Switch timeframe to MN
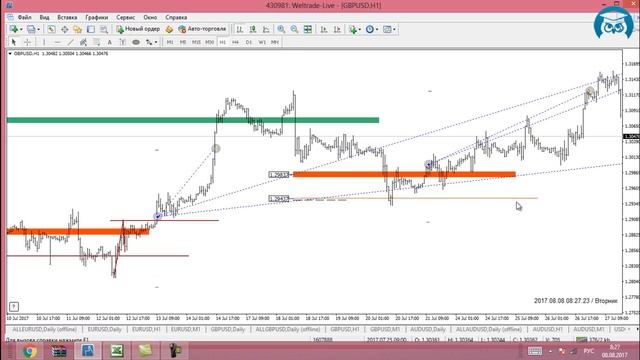 click(x=275, y=42)
